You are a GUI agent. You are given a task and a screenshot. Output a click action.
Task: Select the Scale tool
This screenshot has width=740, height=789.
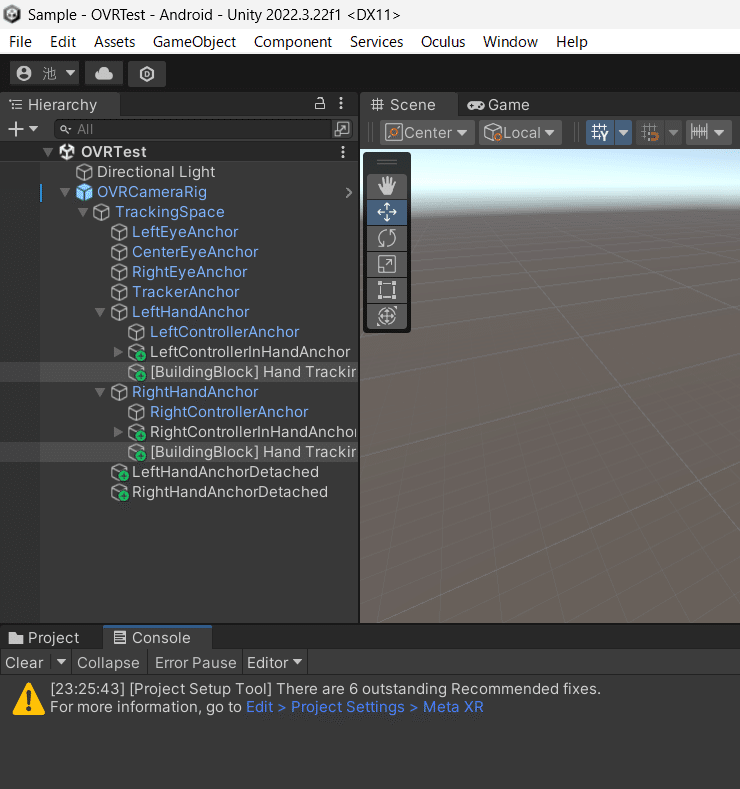pyautogui.click(x=386, y=264)
